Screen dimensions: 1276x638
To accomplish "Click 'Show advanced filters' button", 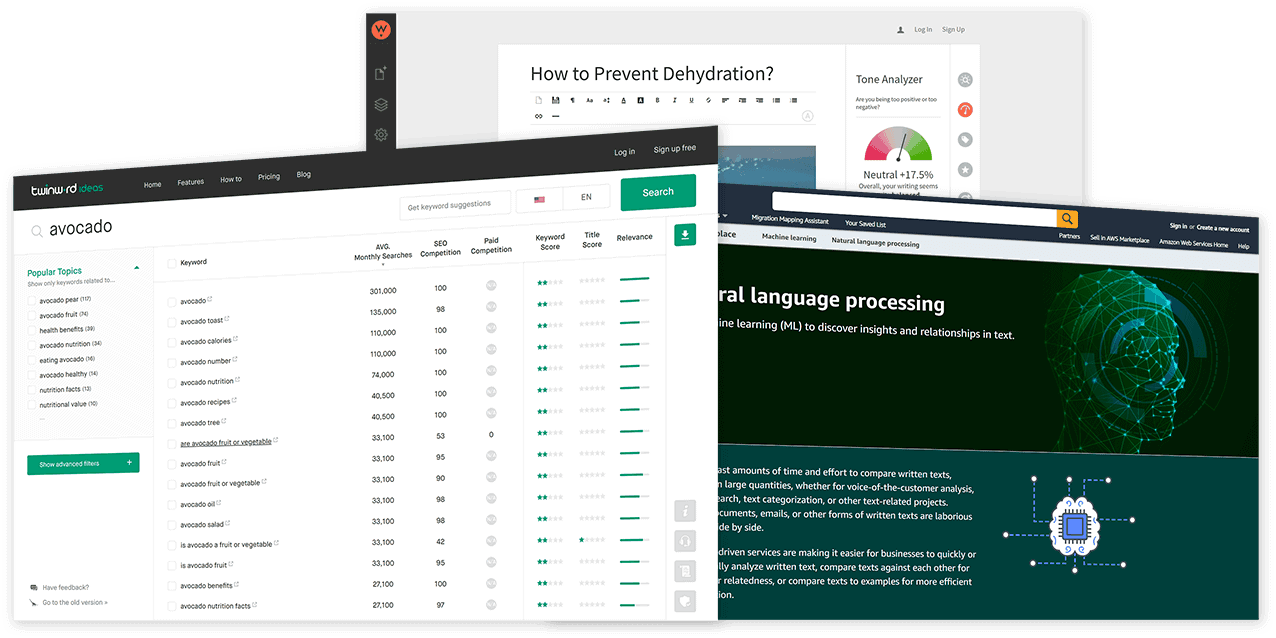I will pos(83,464).
